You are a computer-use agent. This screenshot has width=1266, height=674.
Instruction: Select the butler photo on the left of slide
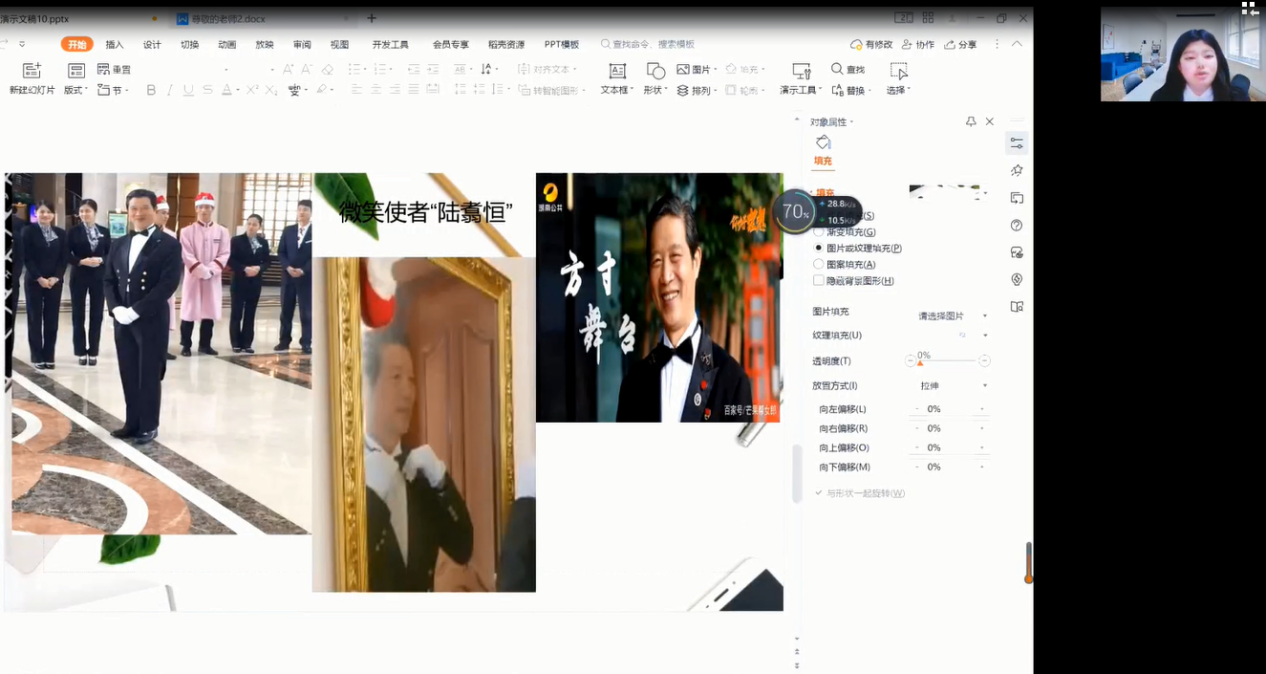(158, 353)
